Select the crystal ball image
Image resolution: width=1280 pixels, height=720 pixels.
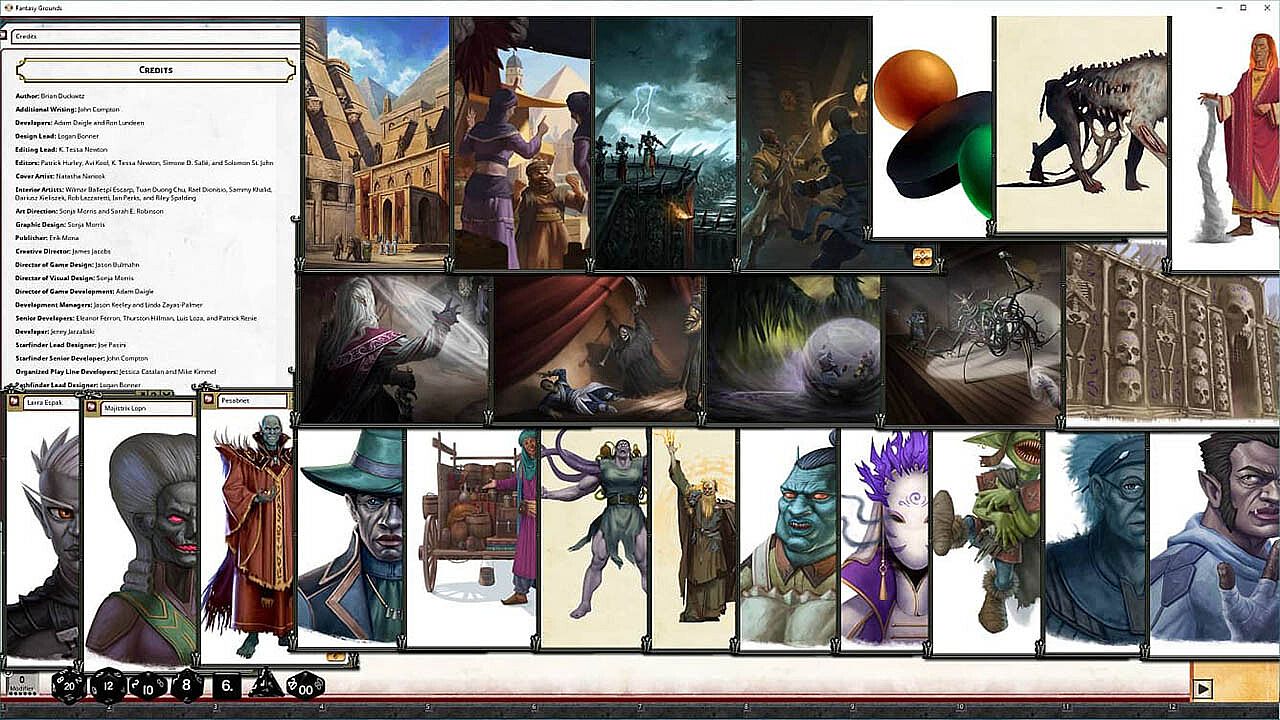pos(793,349)
